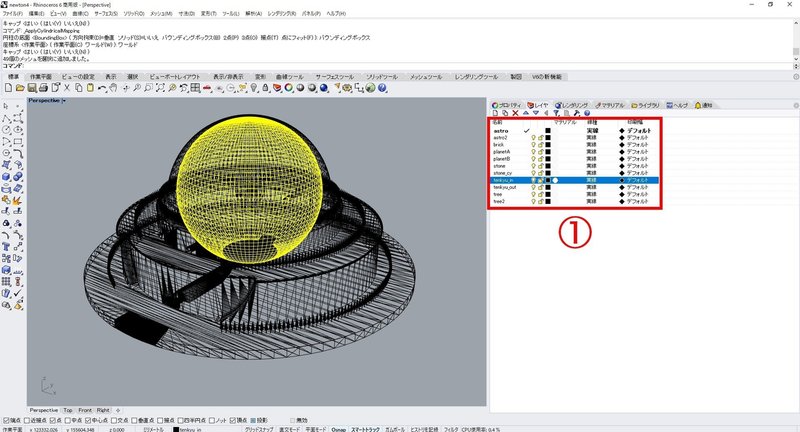
Task: Open linetype dropdown for tenkyu_out layer
Action: (591, 187)
